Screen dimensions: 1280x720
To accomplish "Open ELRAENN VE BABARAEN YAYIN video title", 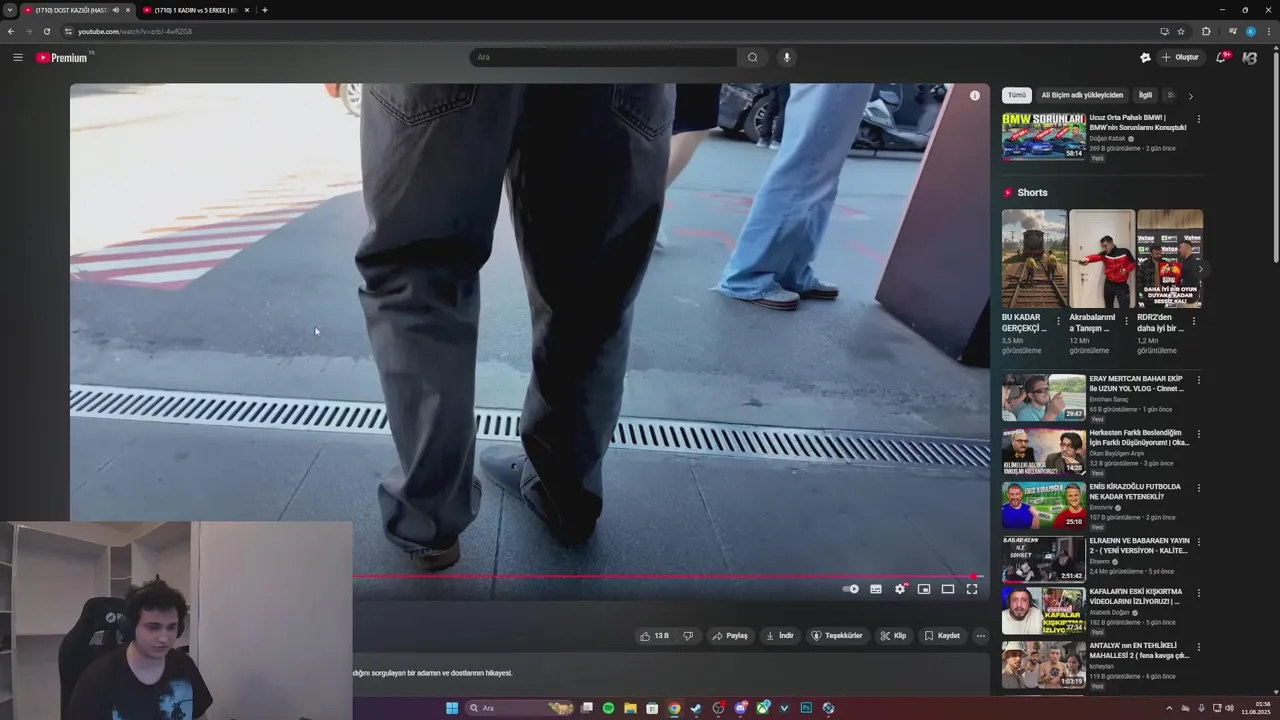I will [x=1138, y=545].
